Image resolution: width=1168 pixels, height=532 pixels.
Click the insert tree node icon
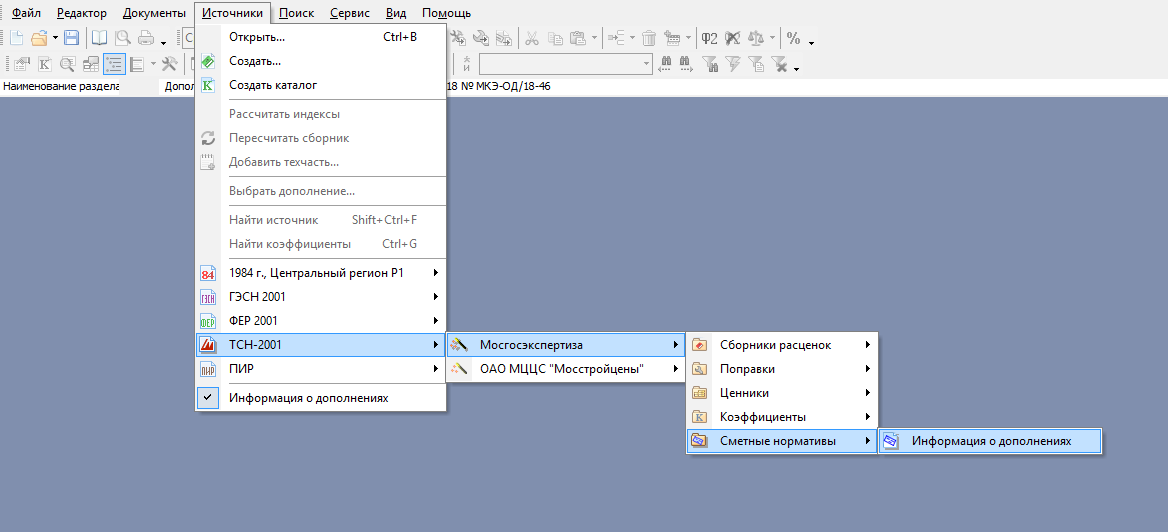point(617,38)
